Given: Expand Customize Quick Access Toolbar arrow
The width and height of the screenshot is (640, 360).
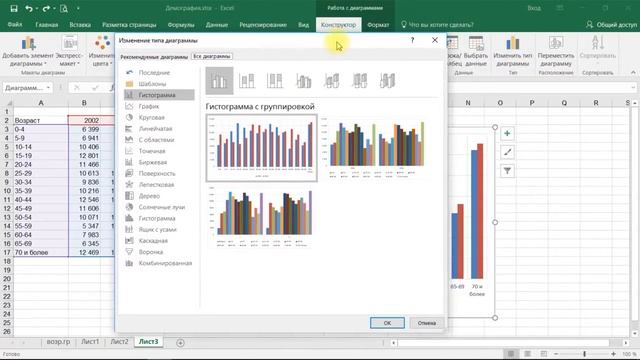Looking at the screenshot, I should [x=78, y=8].
